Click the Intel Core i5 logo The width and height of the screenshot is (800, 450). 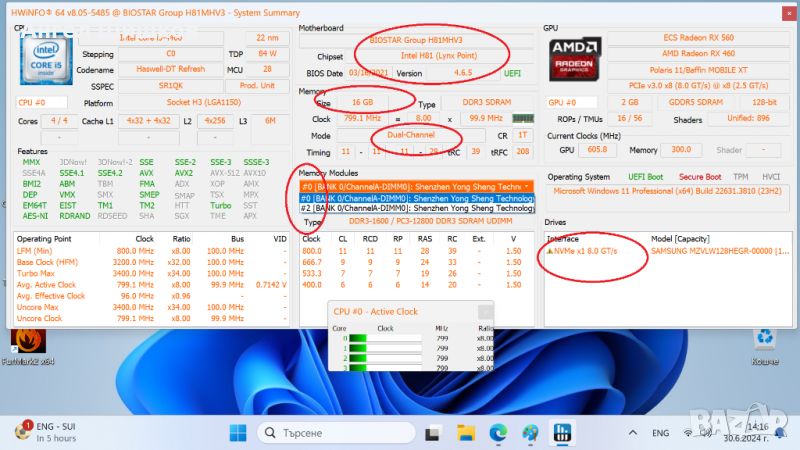click(46, 59)
